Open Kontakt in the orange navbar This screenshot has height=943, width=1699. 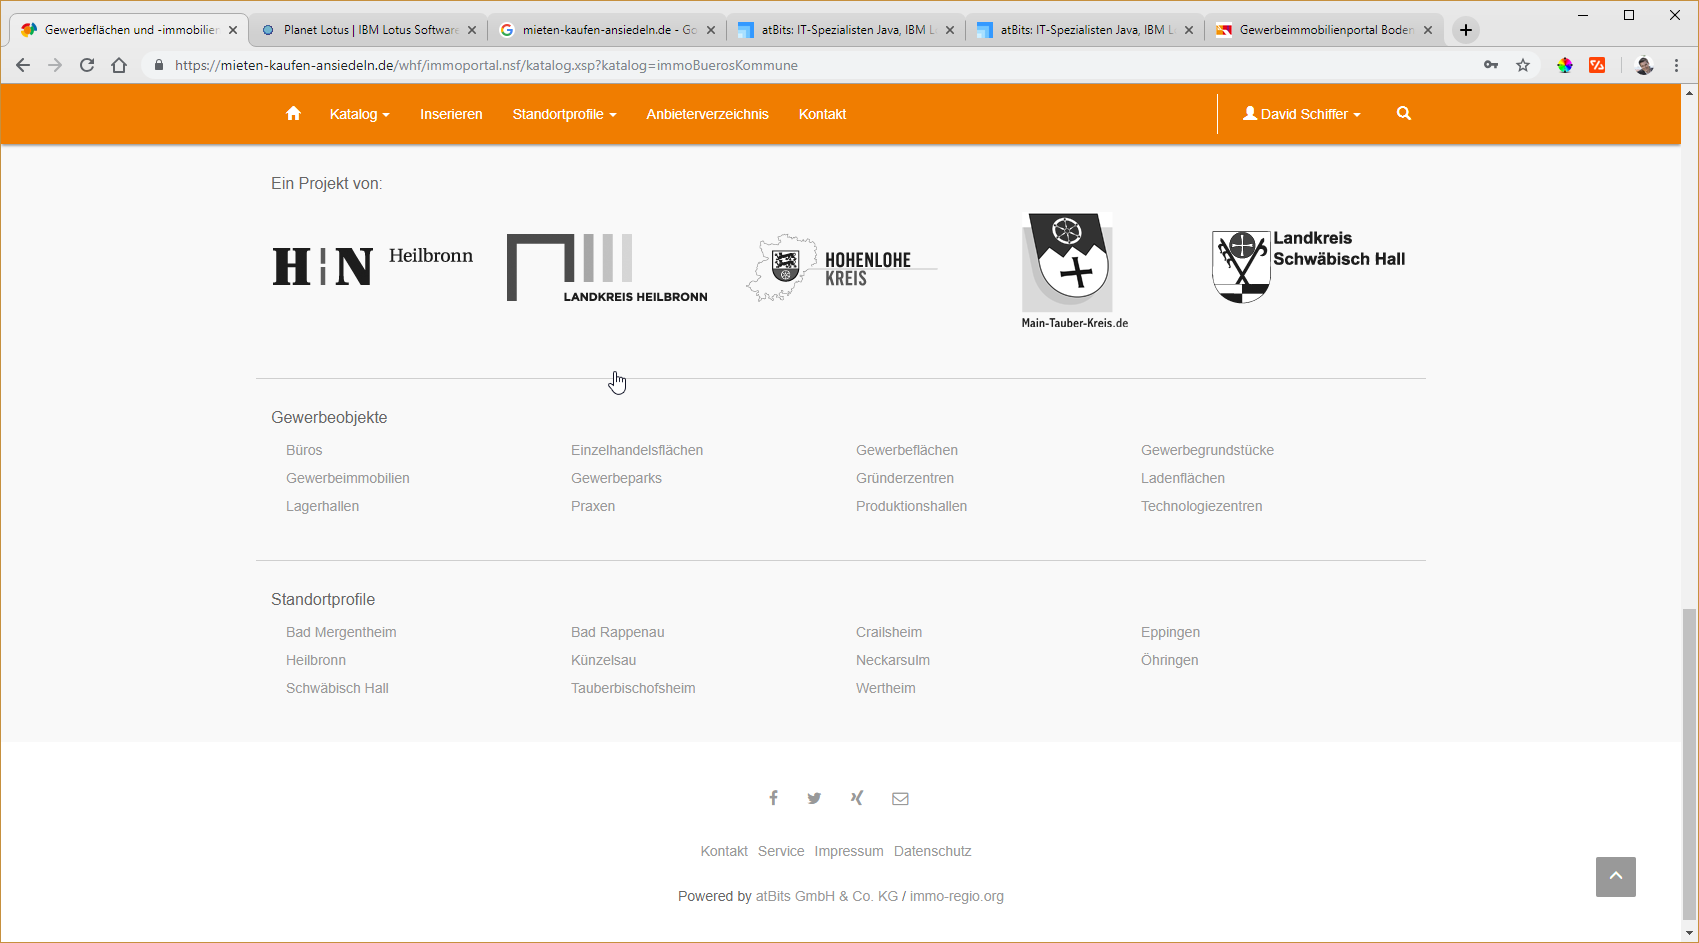coord(822,114)
